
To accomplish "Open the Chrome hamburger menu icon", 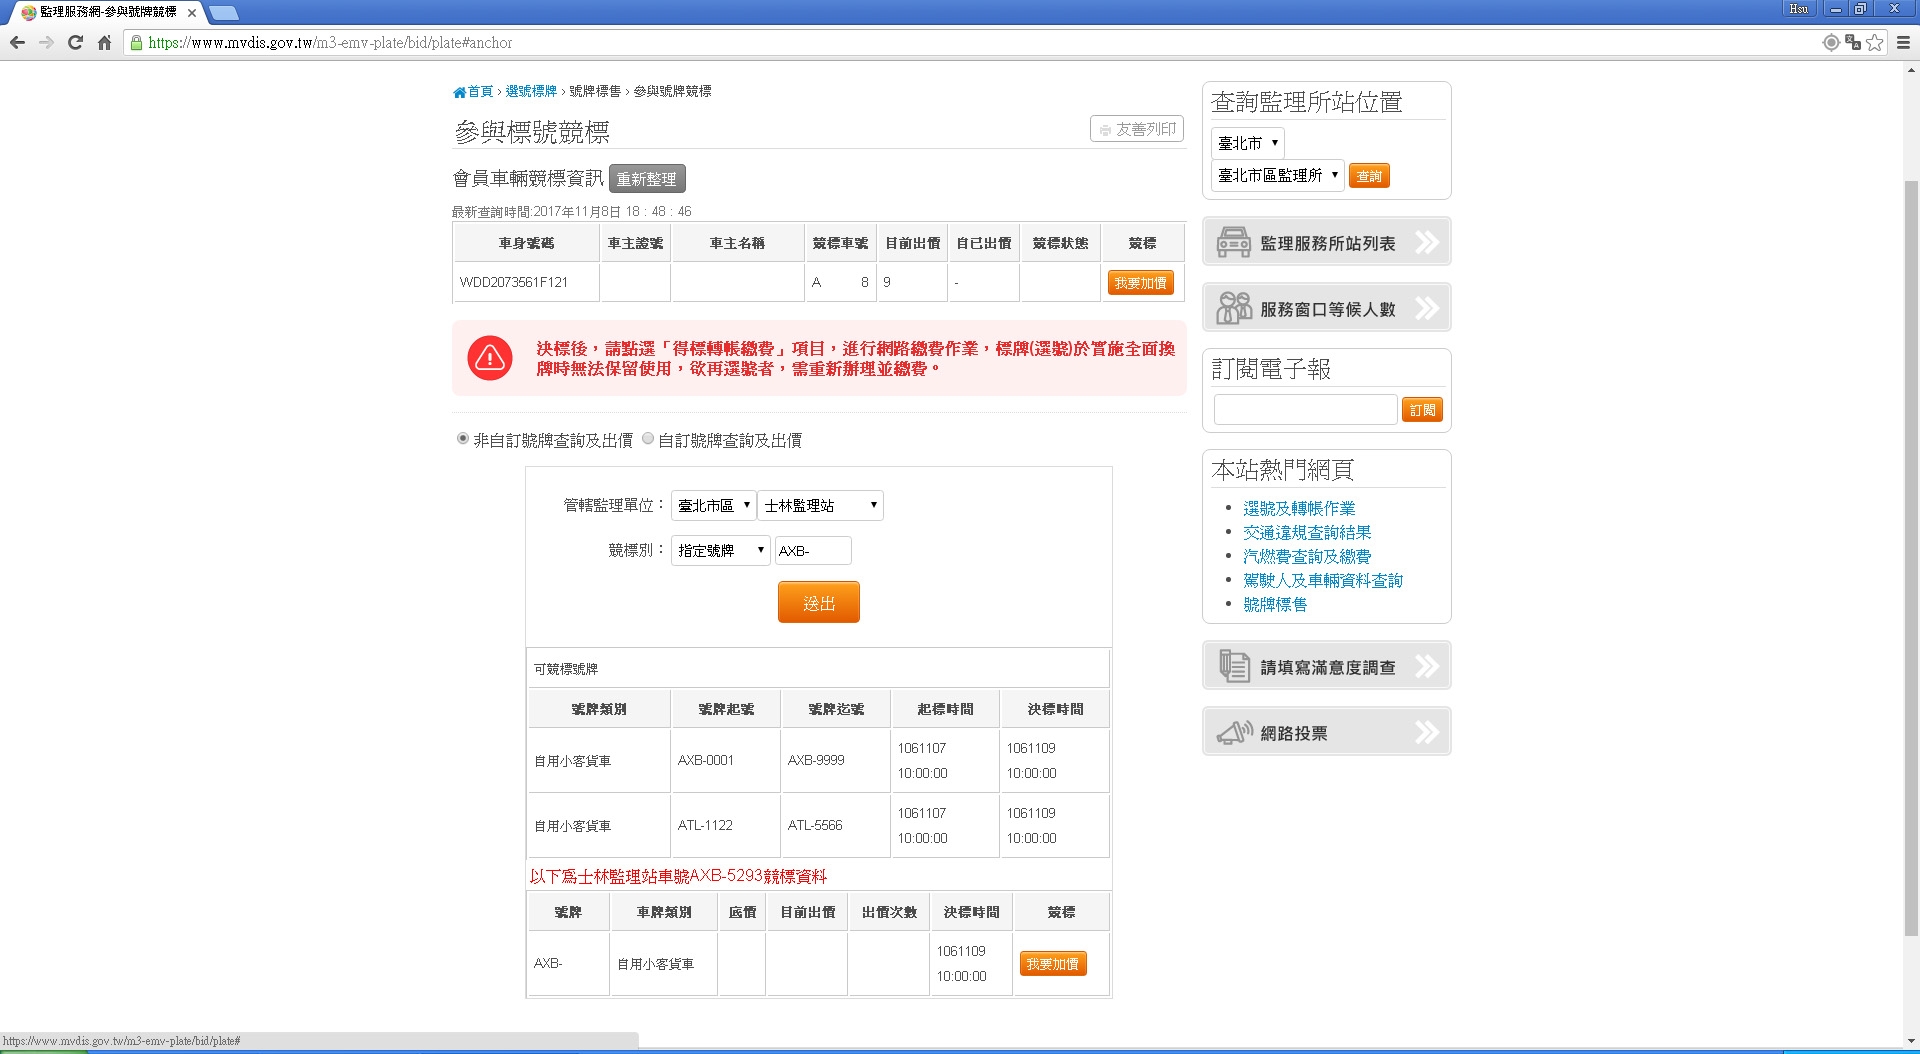I will (1903, 43).
